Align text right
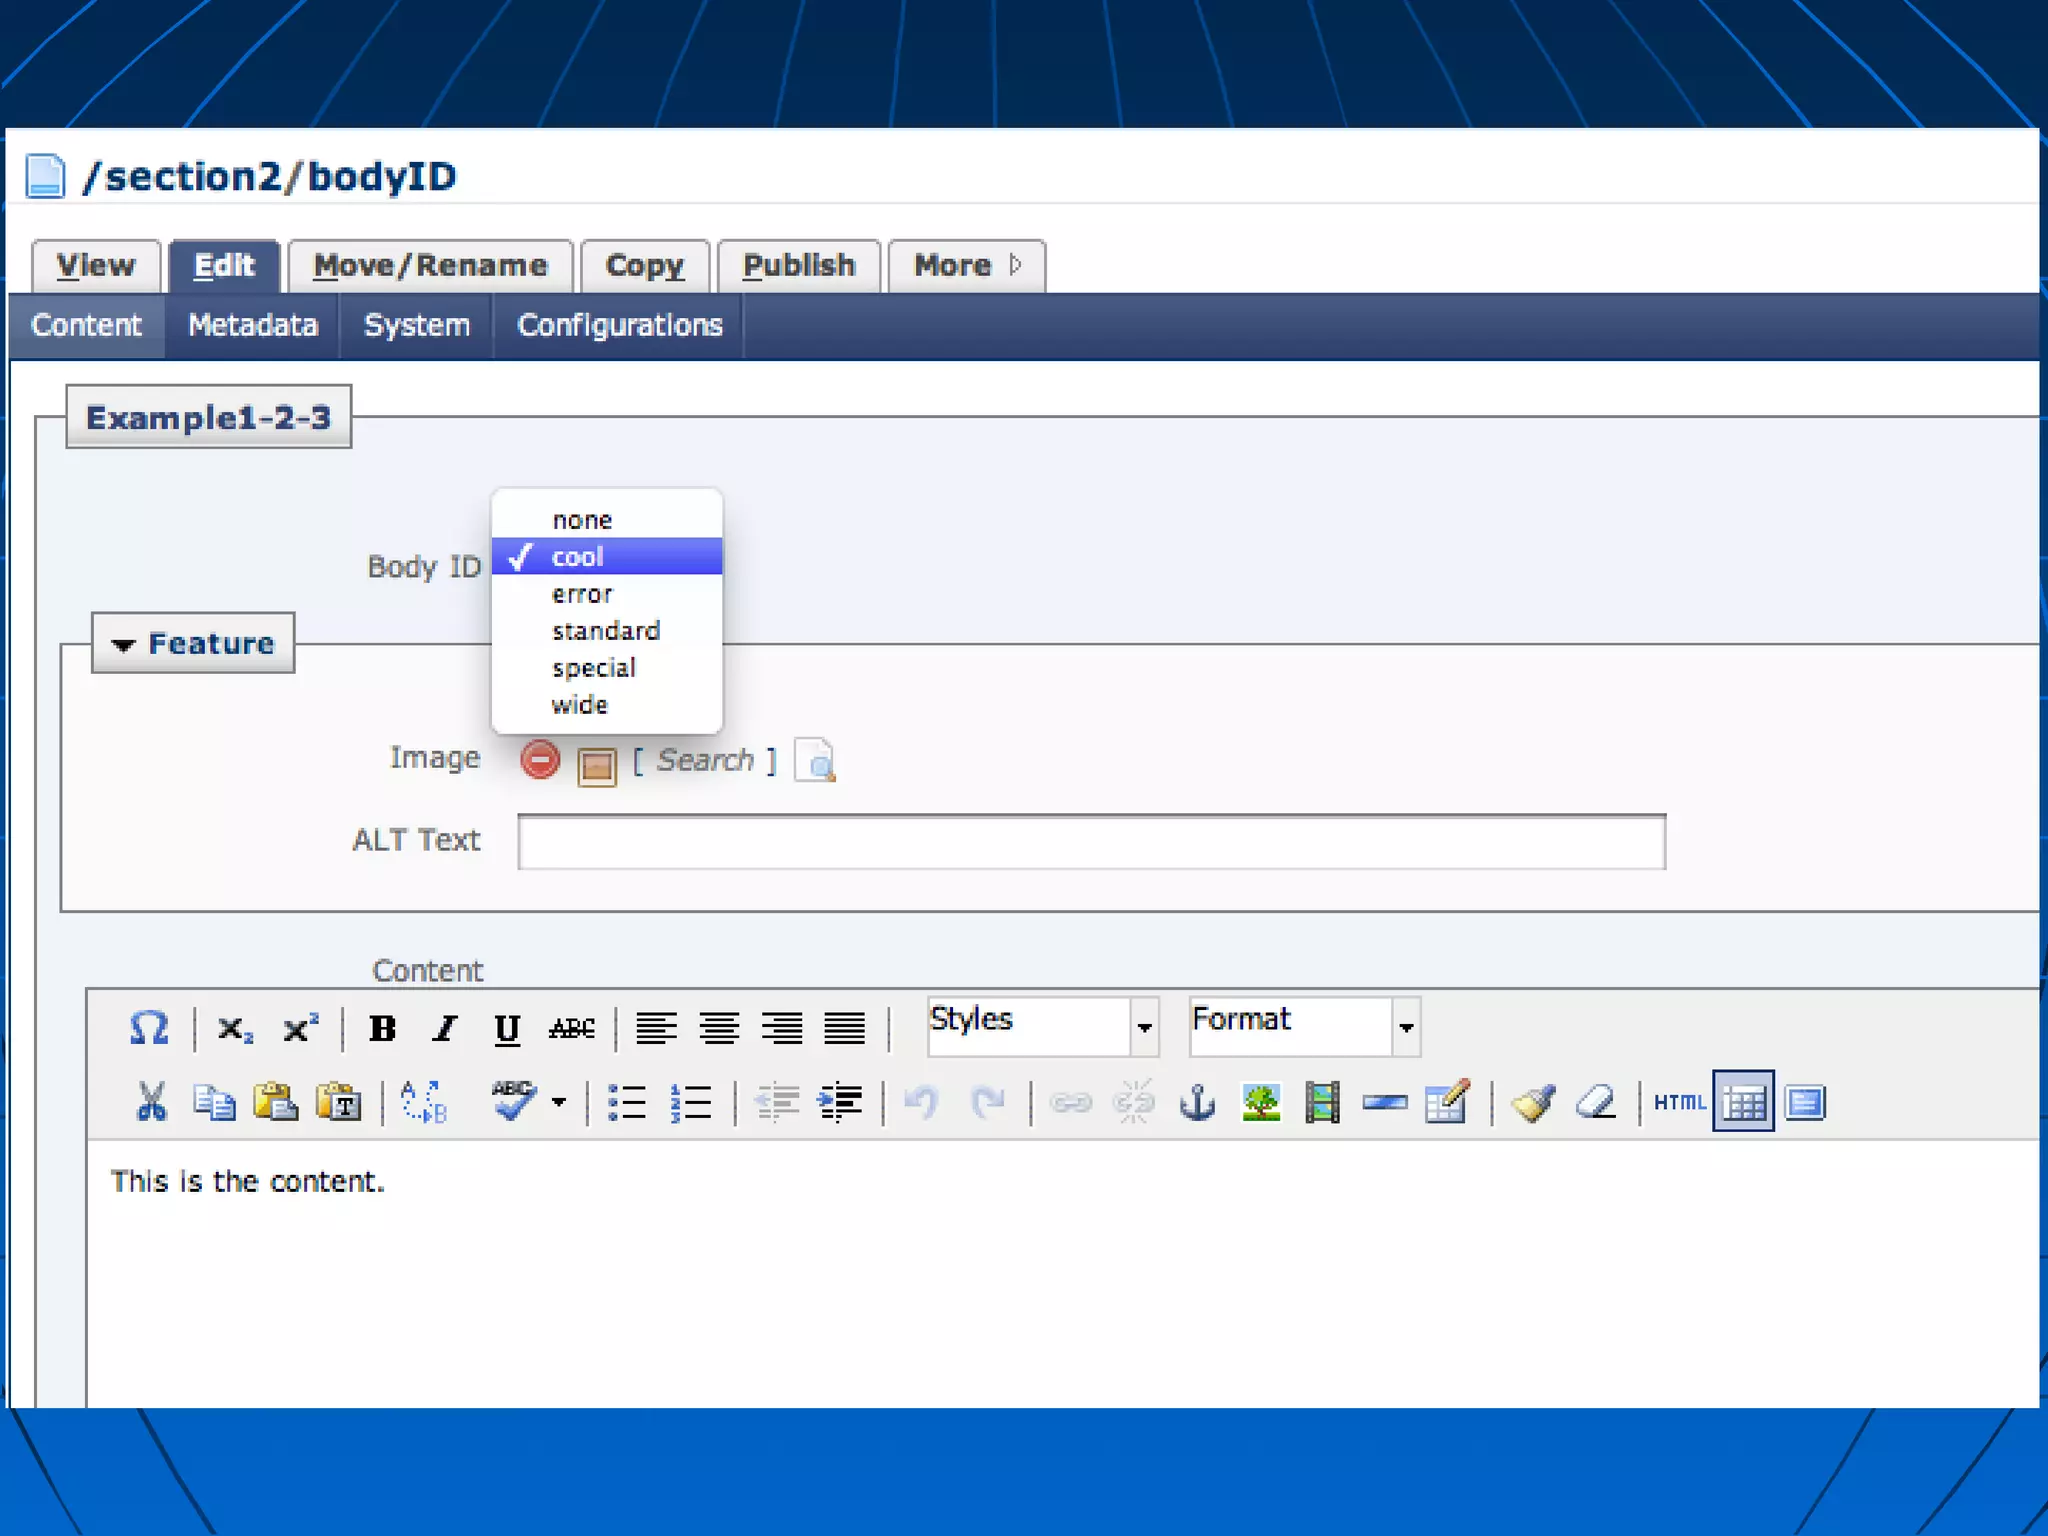This screenshot has width=2048, height=1536. tap(782, 1028)
